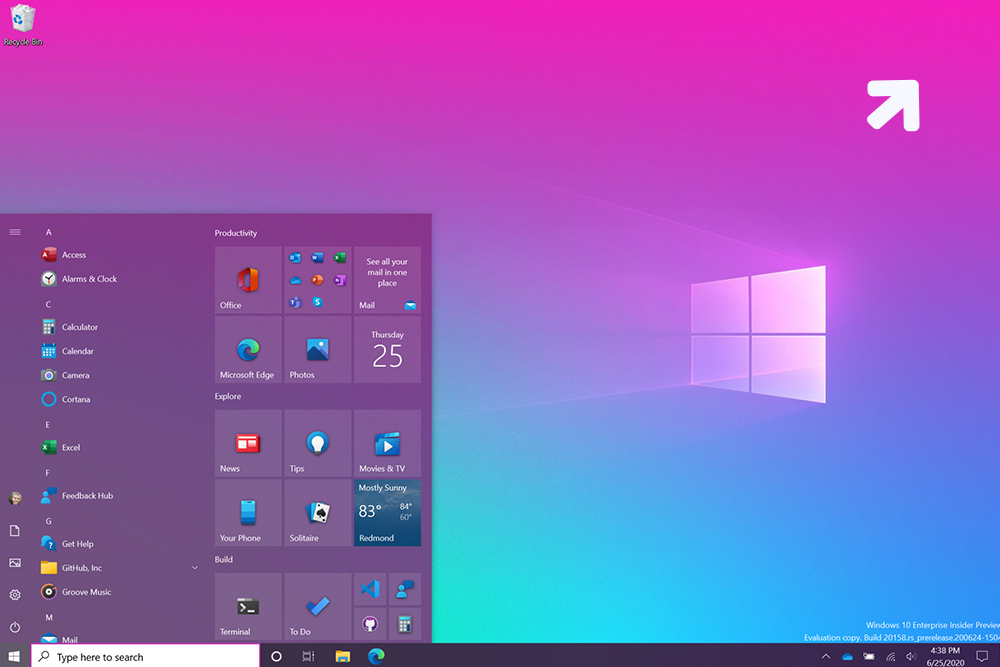Click the Windows Start button
The height and width of the screenshot is (667, 1000).
(x=15, y=656)
